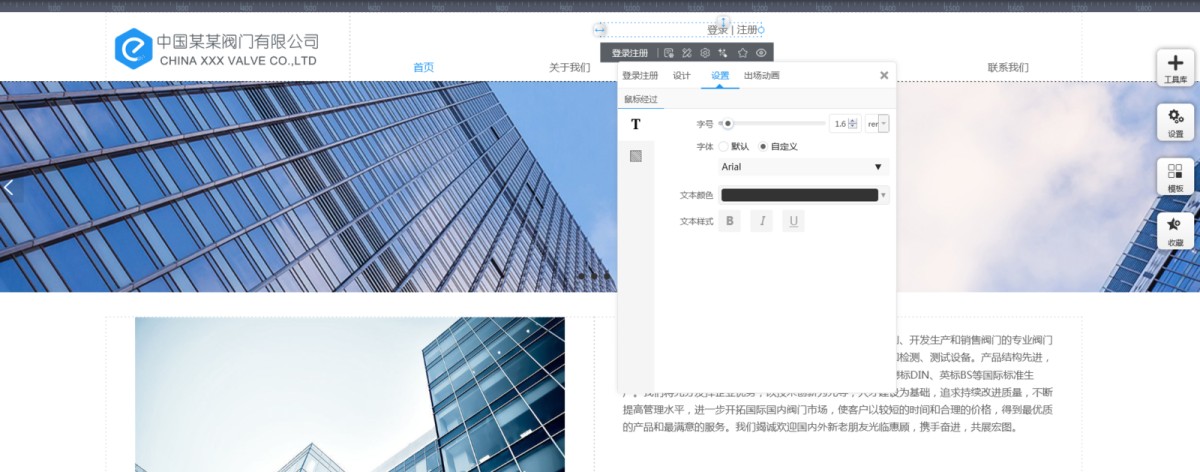
Task: Click the animation sparkle icon in widget toolbar
Action: pyautogui.click(x=723, y=52)
